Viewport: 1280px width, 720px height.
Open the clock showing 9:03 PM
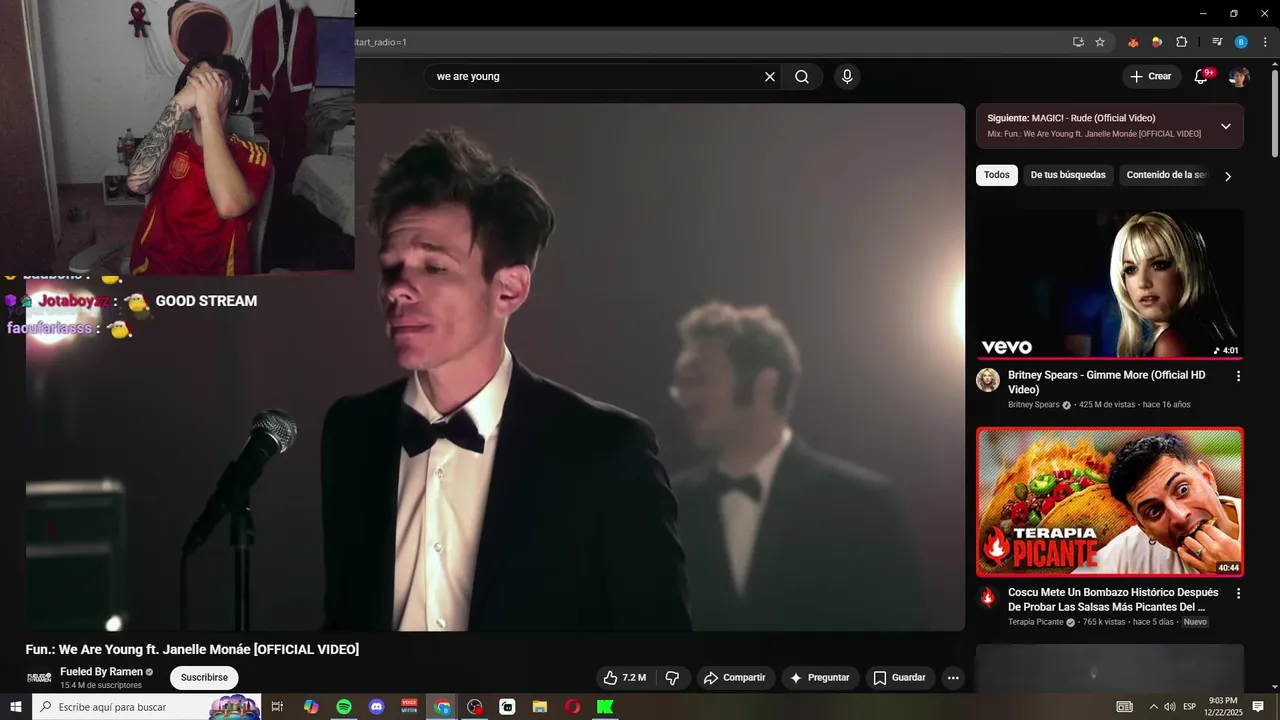[x=1223, y=707]
